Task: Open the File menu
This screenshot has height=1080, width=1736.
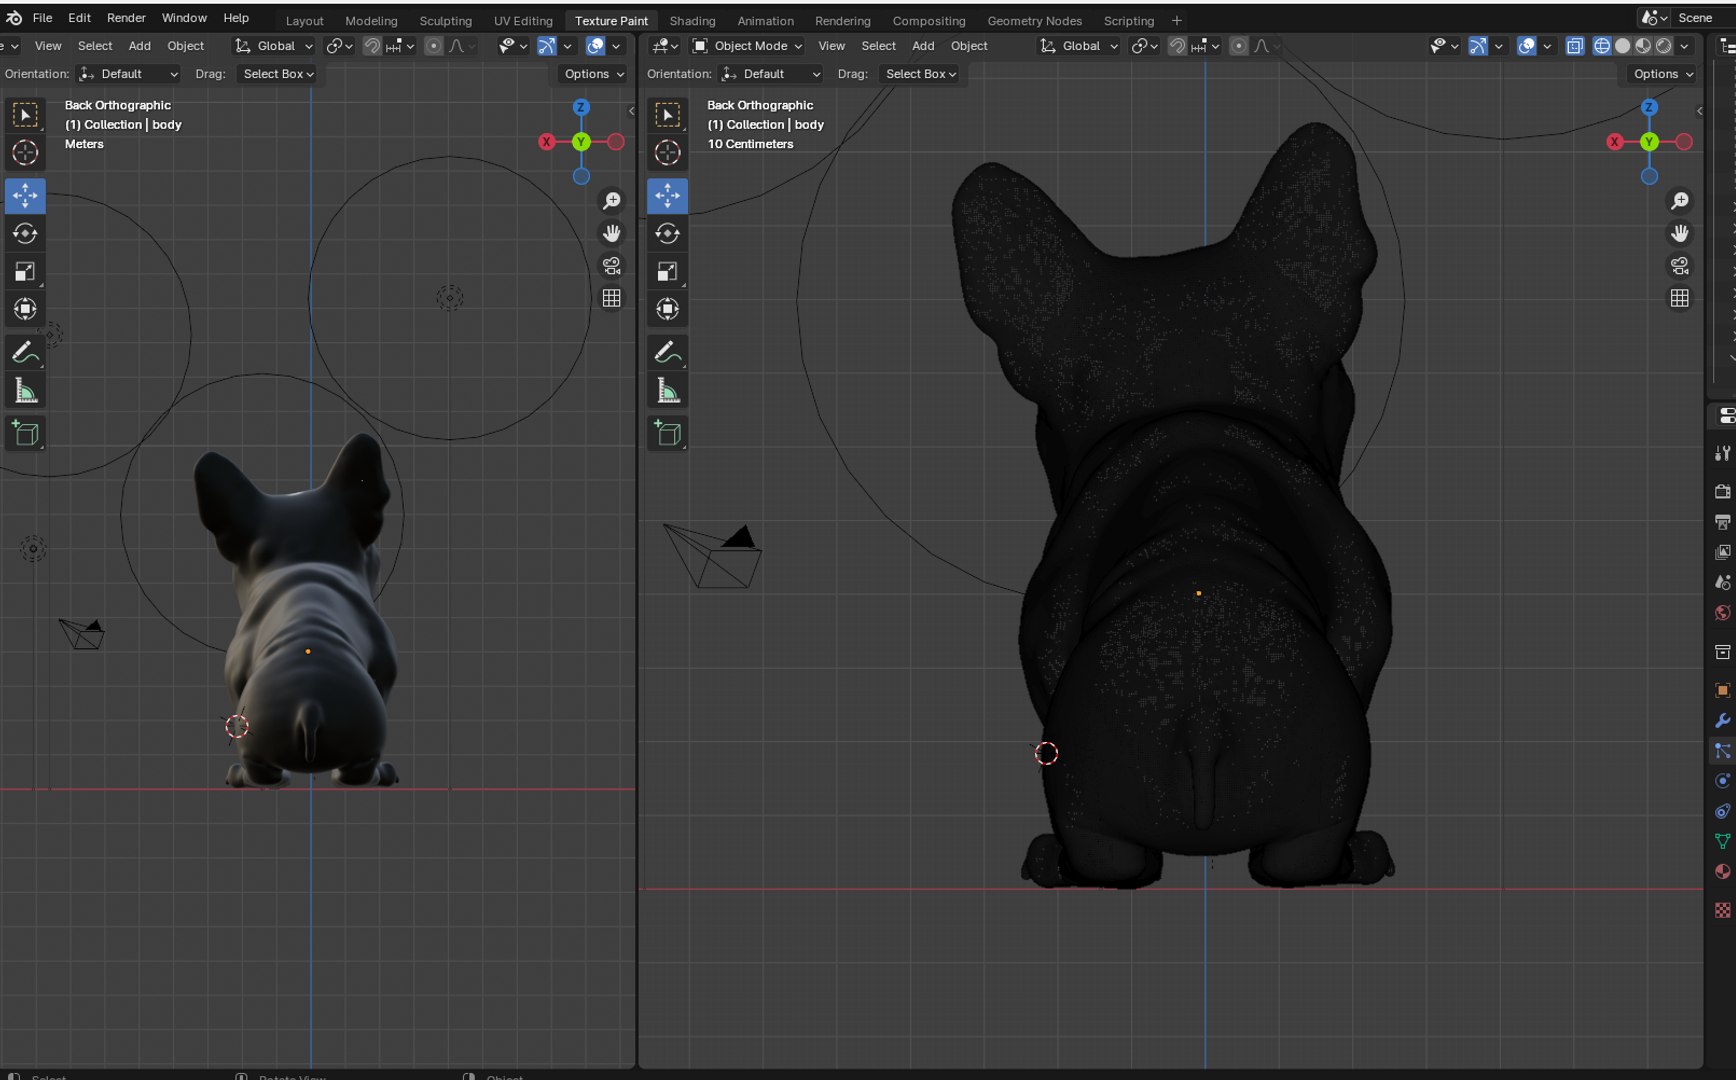Action: 43,18
